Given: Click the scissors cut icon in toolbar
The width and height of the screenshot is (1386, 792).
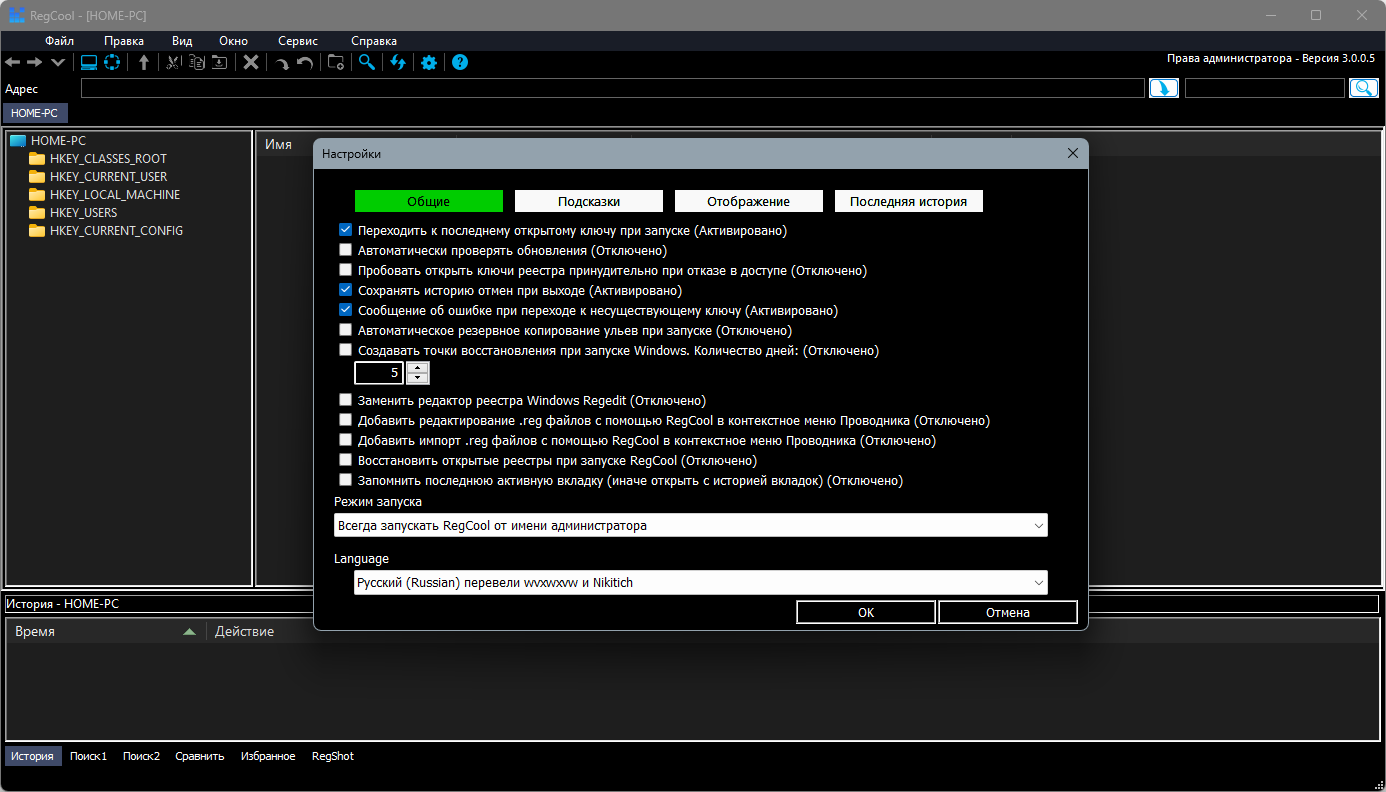Looking at the screenshot, I should (173, 63).
